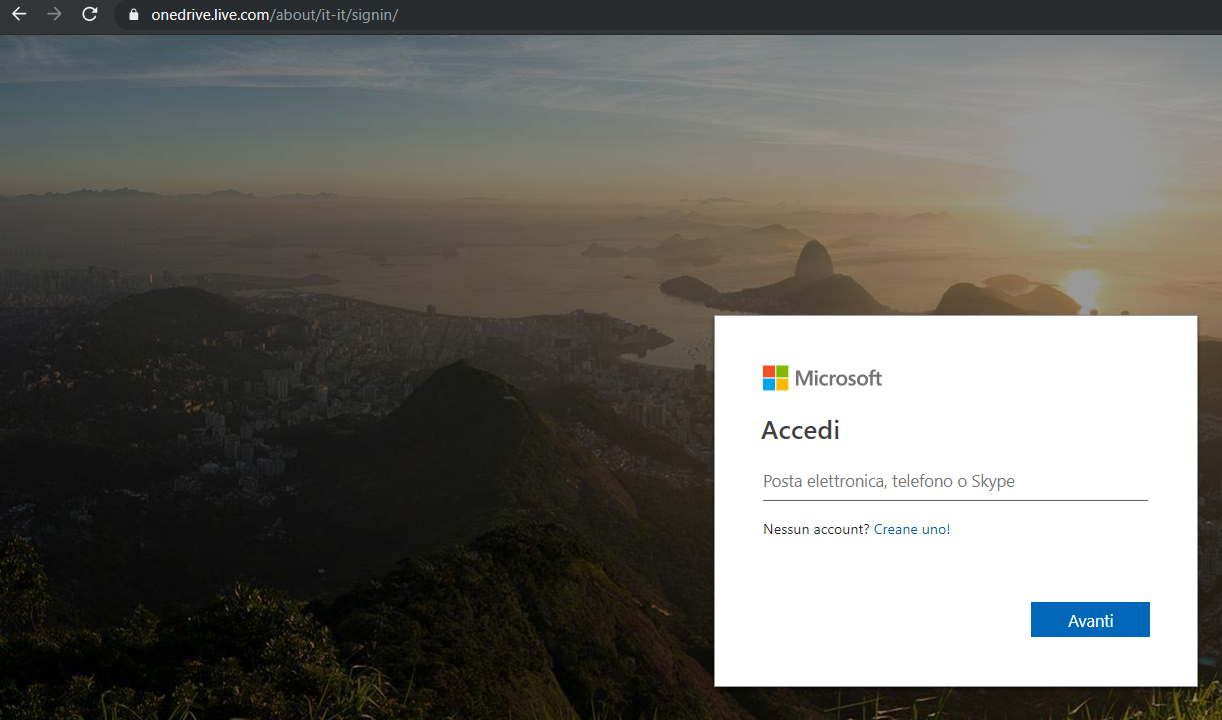Open the 'Creane uno!' link
This screenshot has height=720, width=1222.
pyautogui.click(x=911, y=529)
